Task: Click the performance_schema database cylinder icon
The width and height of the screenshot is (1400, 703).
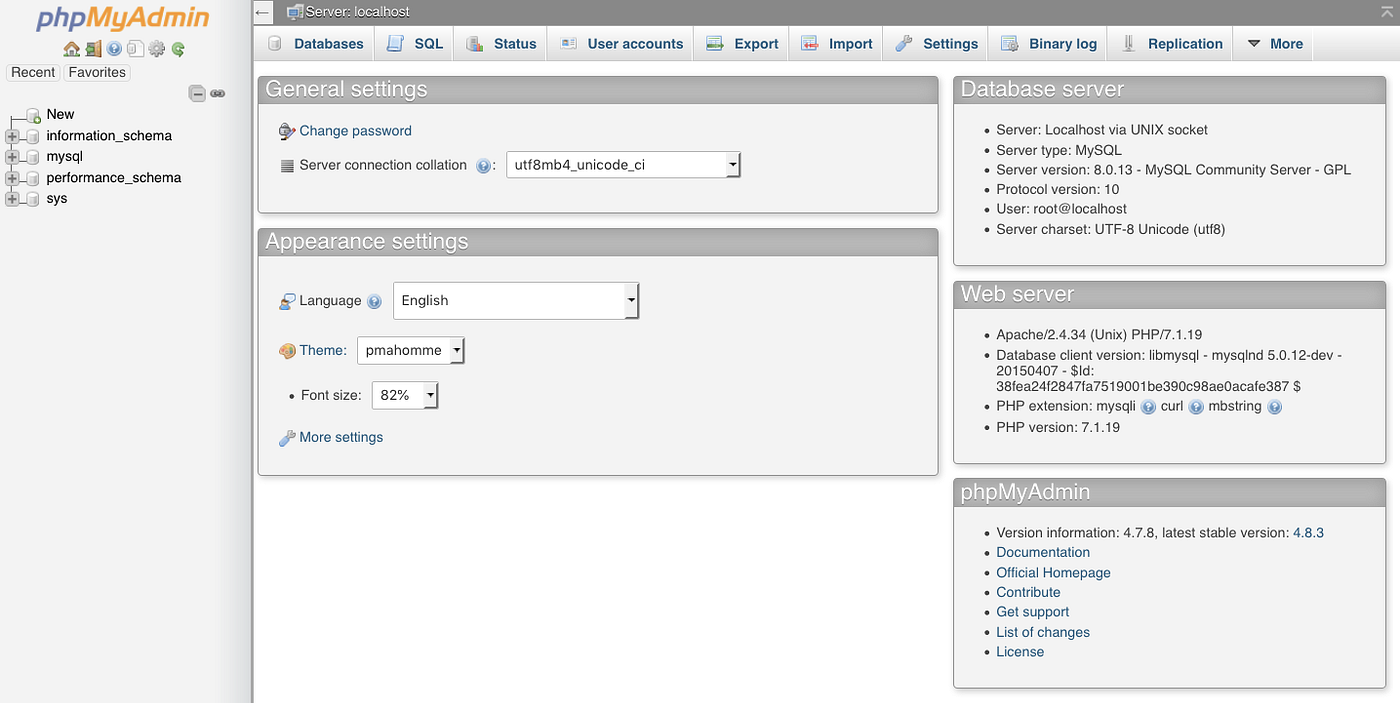Action: (33, 178)
